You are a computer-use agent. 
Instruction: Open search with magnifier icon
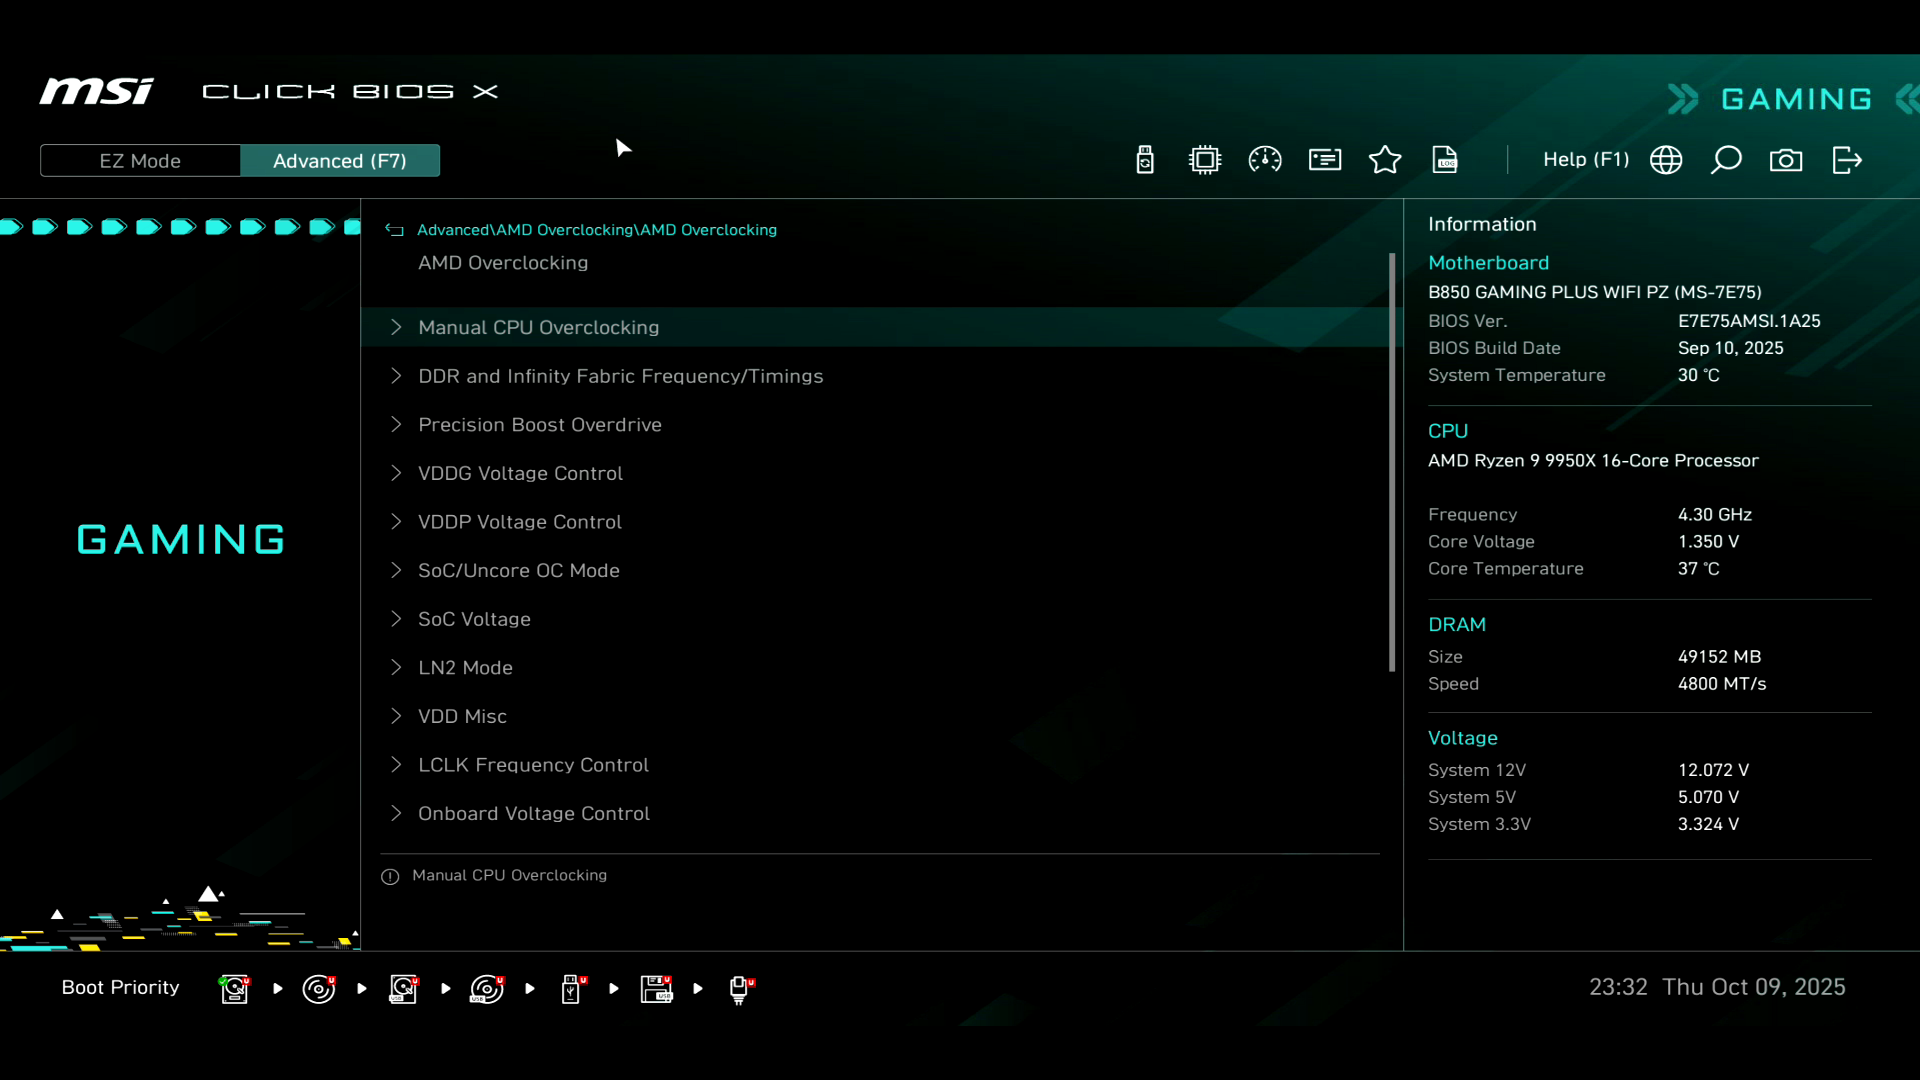[x=1726, y=160]
